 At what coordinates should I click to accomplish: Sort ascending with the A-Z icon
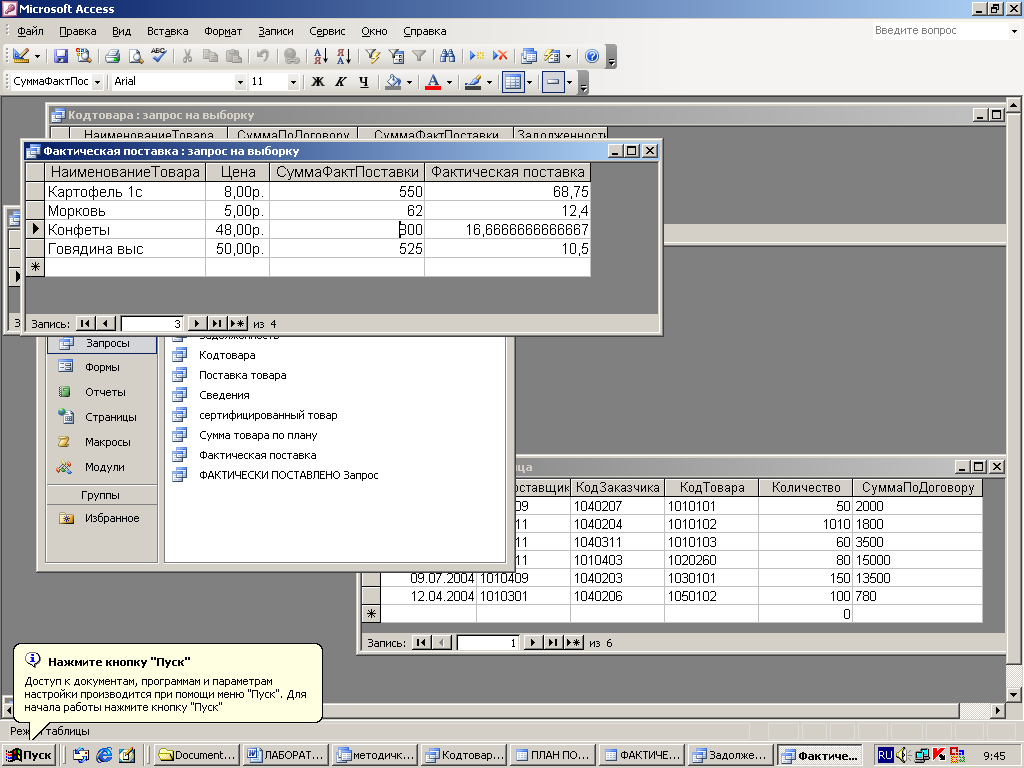pyautogui.click(x=321, y=56)
